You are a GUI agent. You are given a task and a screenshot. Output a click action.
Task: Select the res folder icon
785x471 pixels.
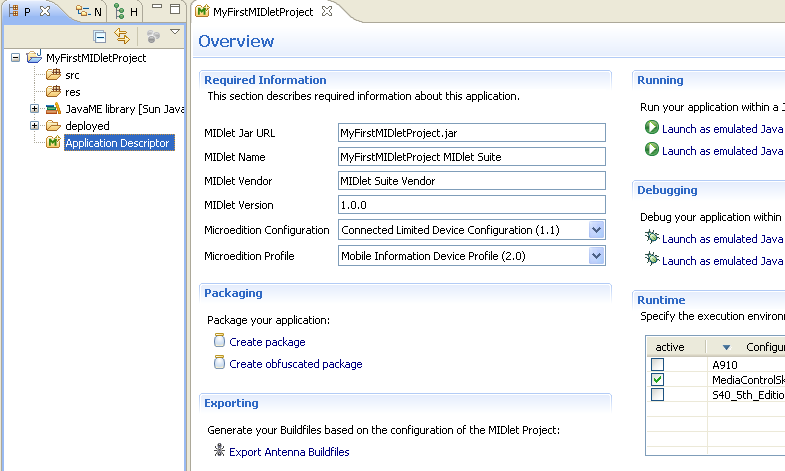coord(54,92)
